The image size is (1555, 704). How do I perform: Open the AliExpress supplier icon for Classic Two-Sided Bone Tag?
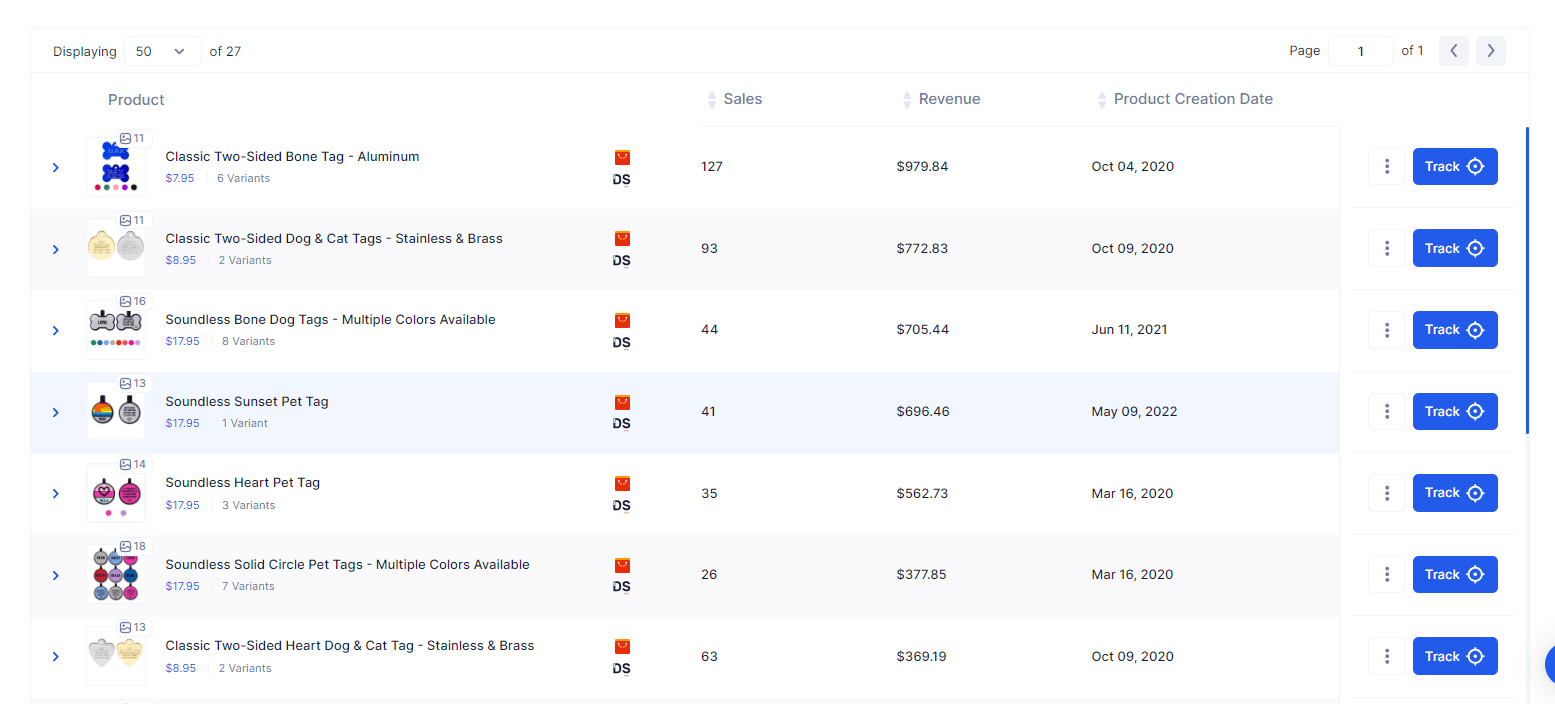622,157
